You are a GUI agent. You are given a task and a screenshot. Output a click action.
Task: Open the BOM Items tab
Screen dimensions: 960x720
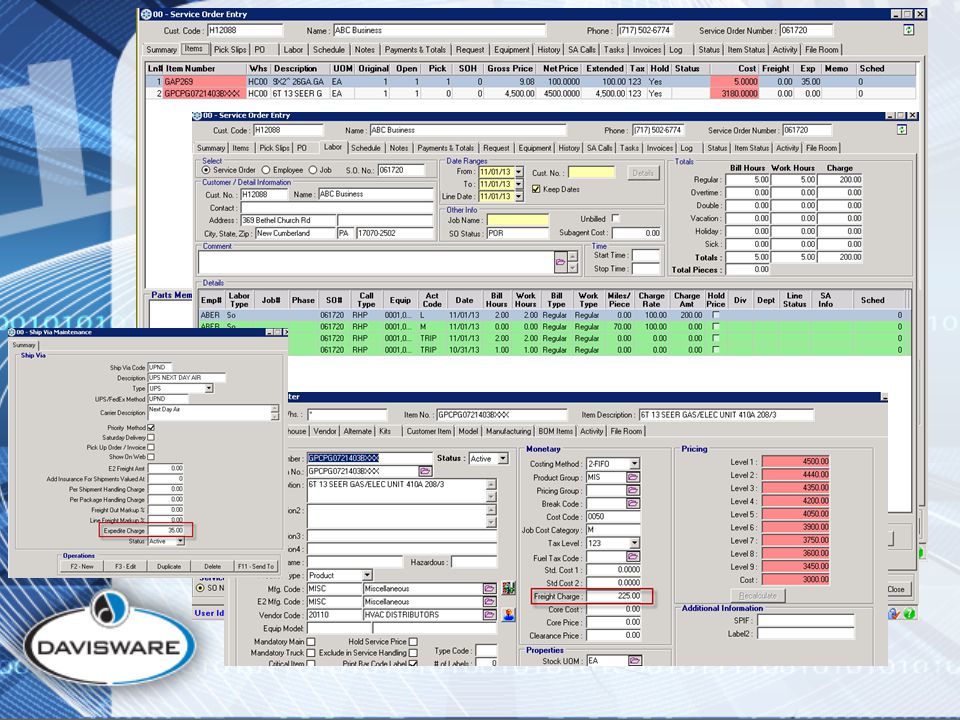[556, 431]
